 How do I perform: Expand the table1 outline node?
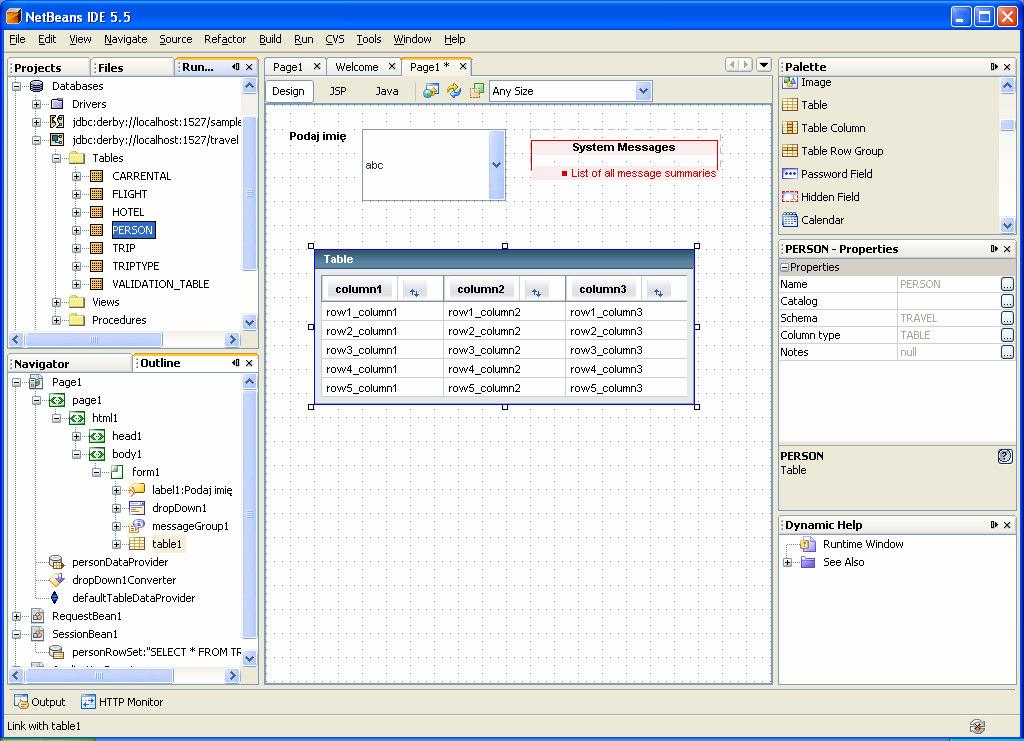coord(116,544)
